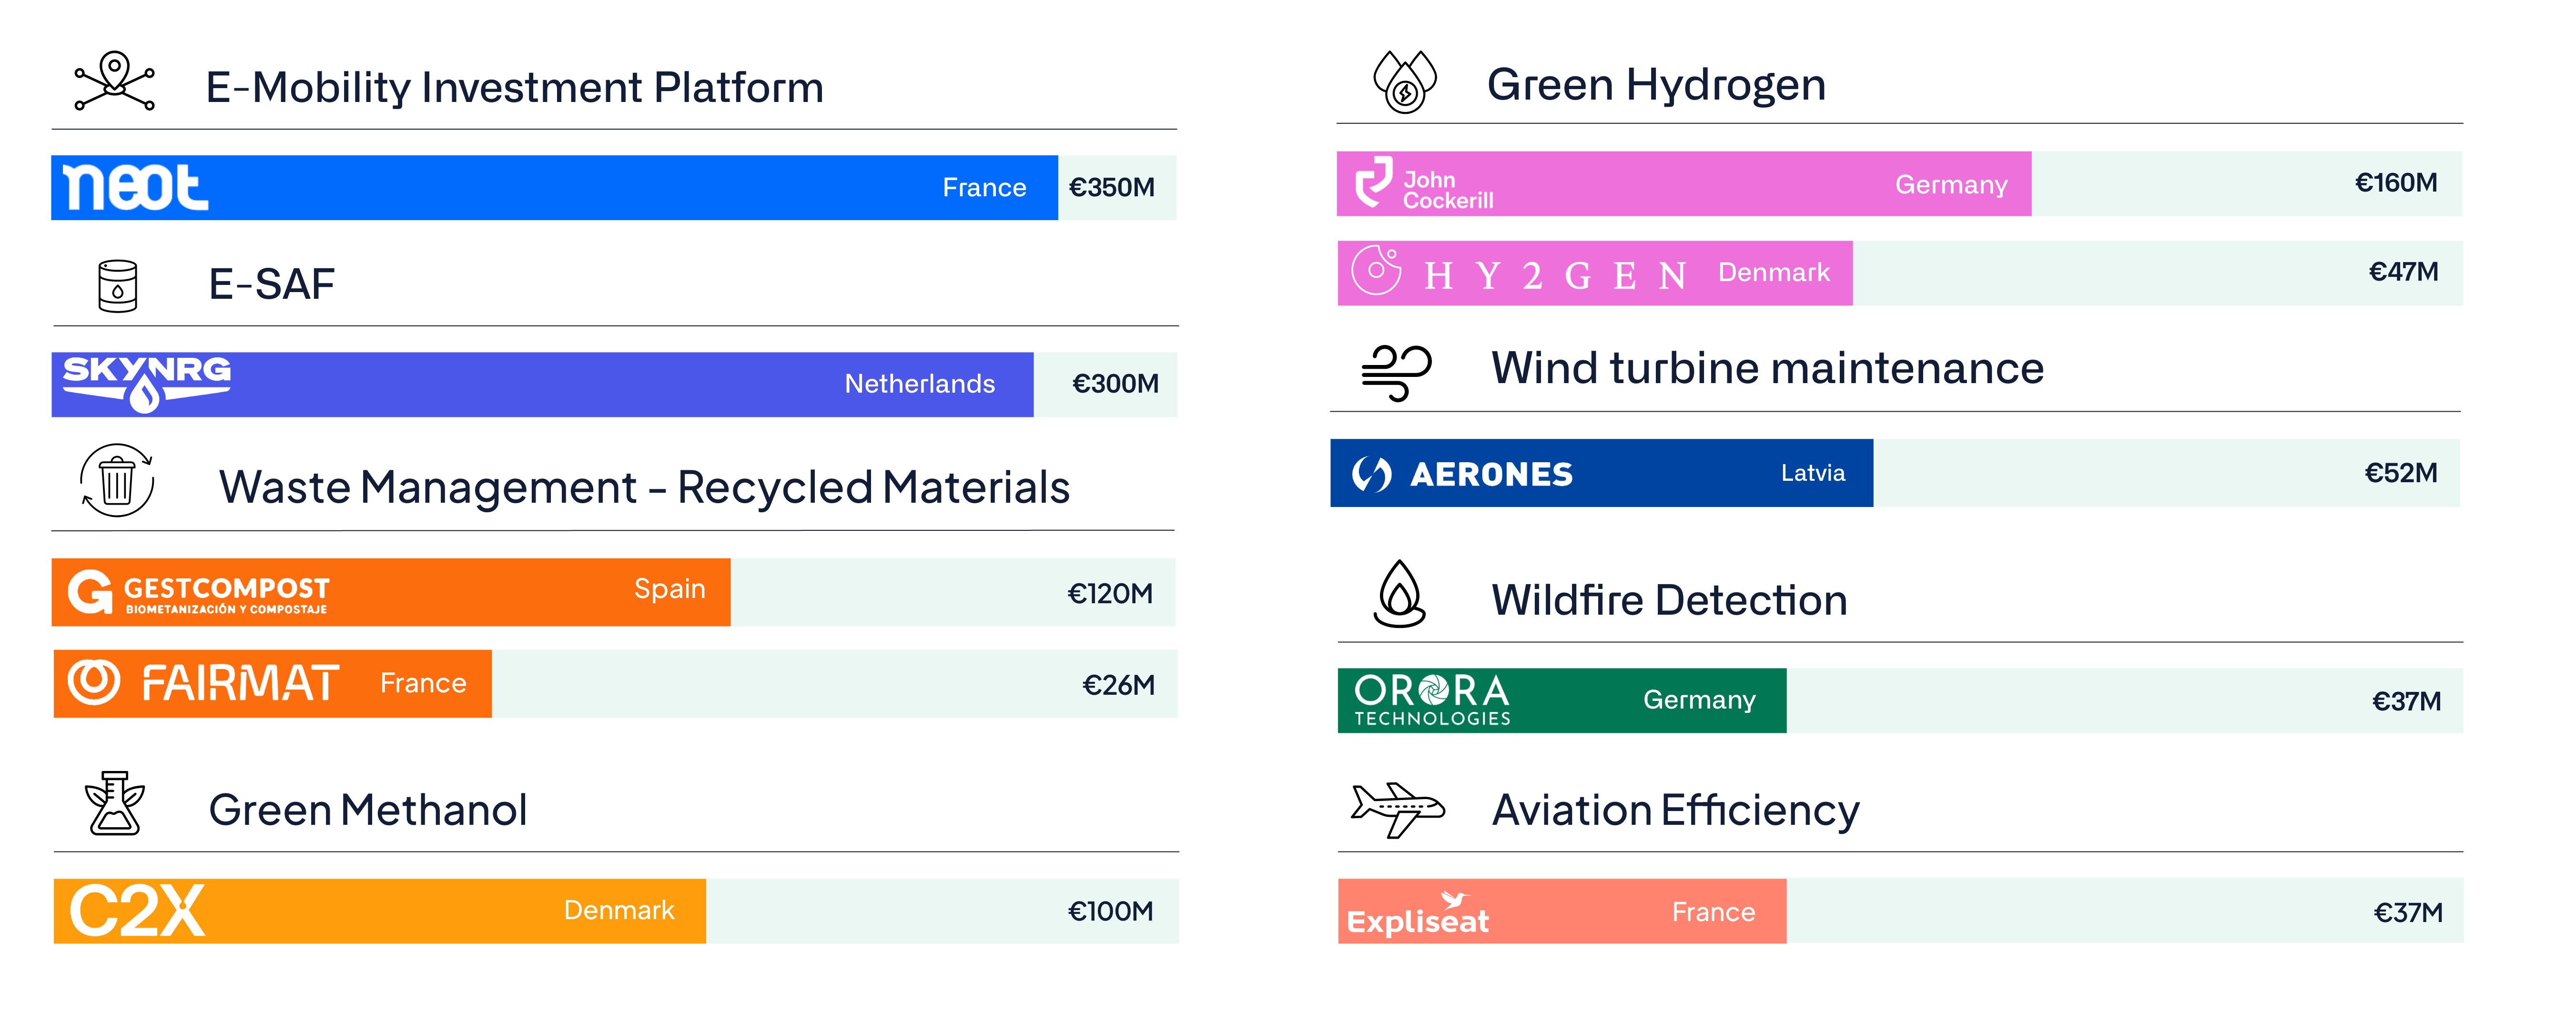Click the €37M value for Expliseat
This screenshot has width=2576, height=1014.
pos(2408,913)
